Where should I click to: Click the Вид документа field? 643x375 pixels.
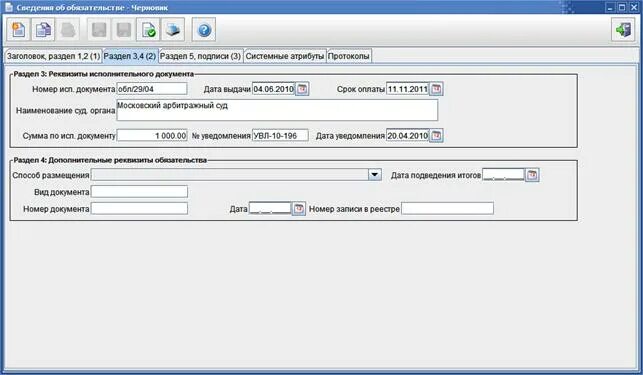(x=139, y=192)
